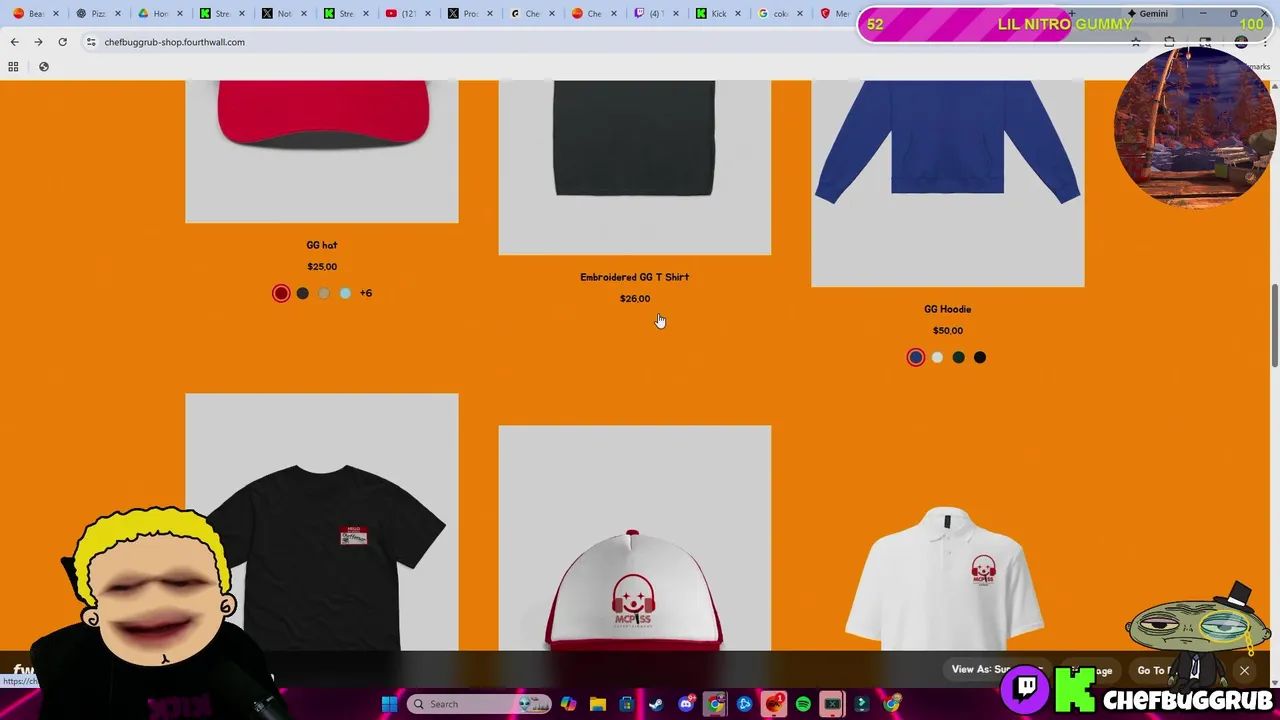The width and height of the screenshot is (1280, 720).
Task: Open Discord from the taskbar
Action: click(x=686, y=704)
